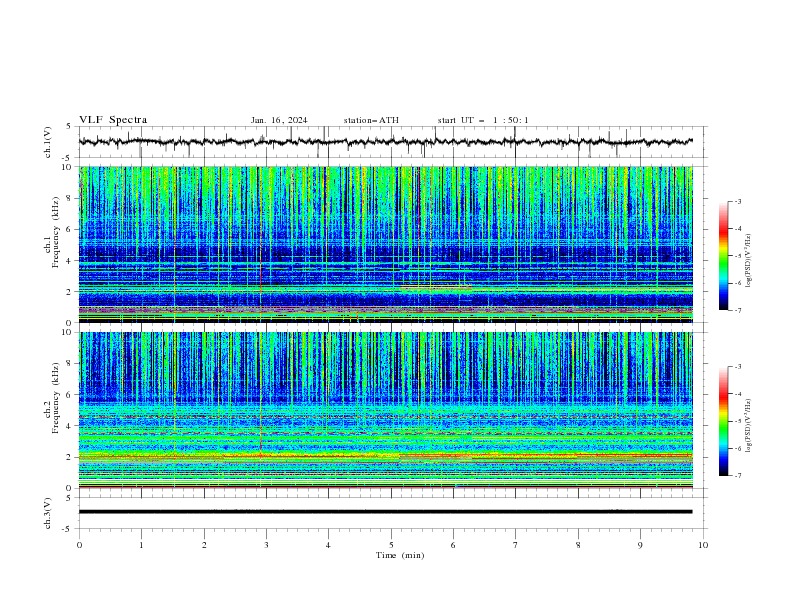Click the time axis tick label "2"
Screen dimensions: 792x612
204,545
